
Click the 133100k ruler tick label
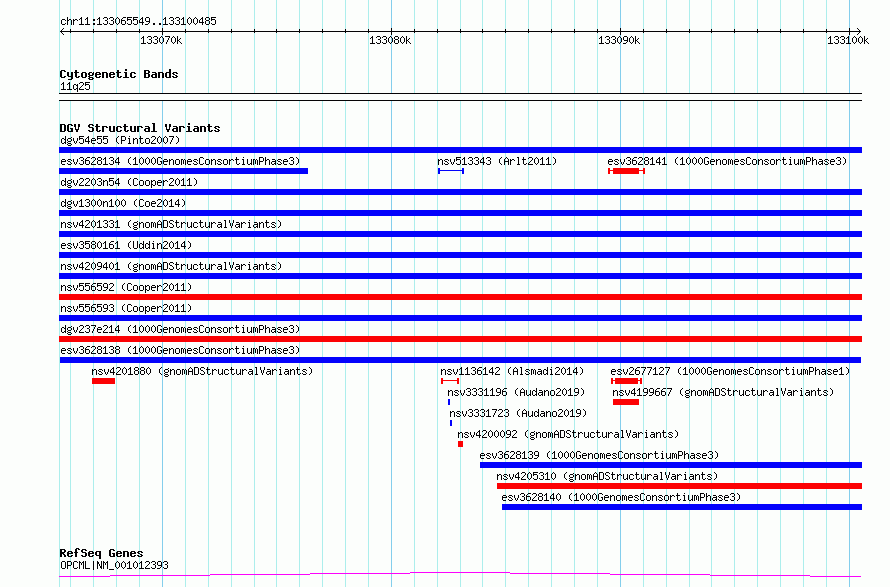(x=848, y=40)
